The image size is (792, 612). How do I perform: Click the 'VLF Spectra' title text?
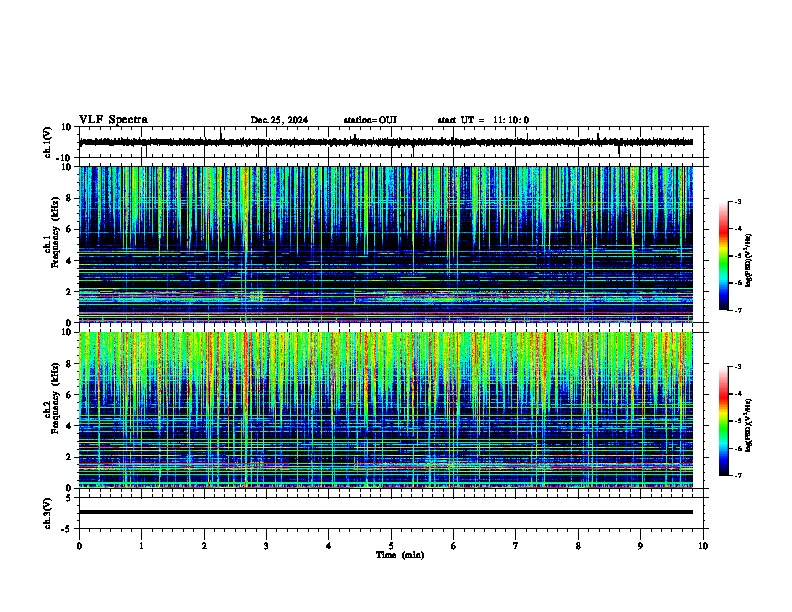coord(113,120)
